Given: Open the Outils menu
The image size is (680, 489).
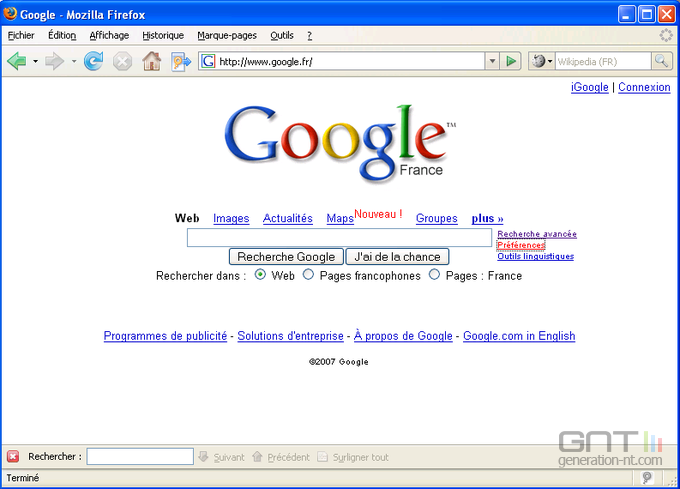Looking at the screenshot, I should tap(282, 35).
